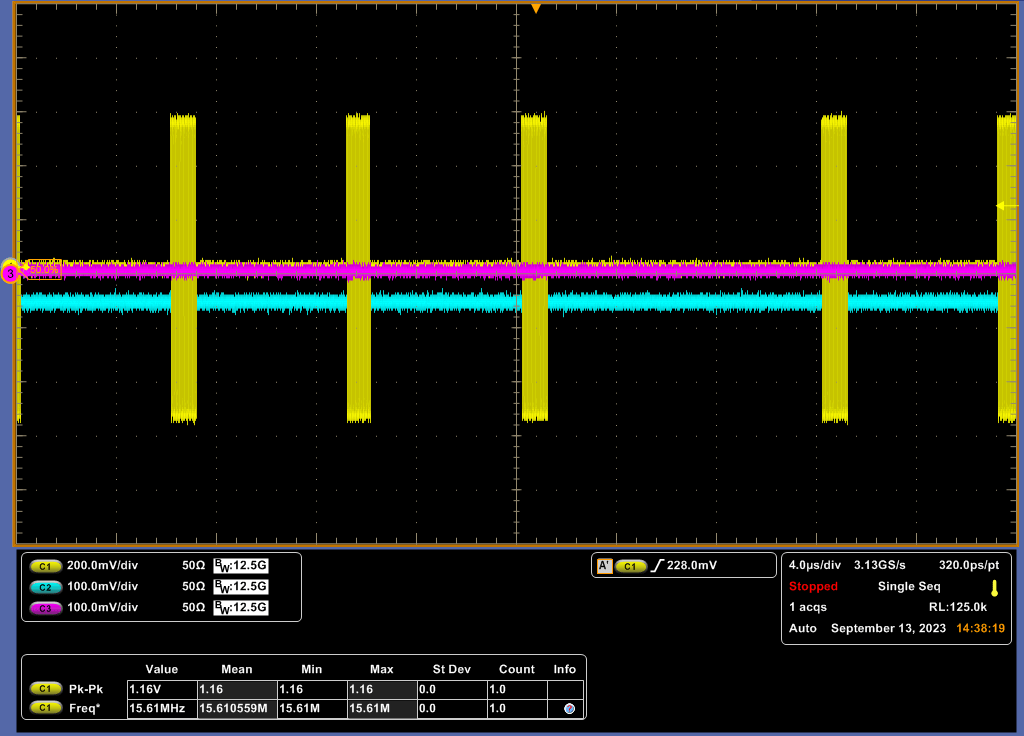1024x736 pixels.
Task: Click the C3 50Ω termination readout
Action: click(193, 607)
